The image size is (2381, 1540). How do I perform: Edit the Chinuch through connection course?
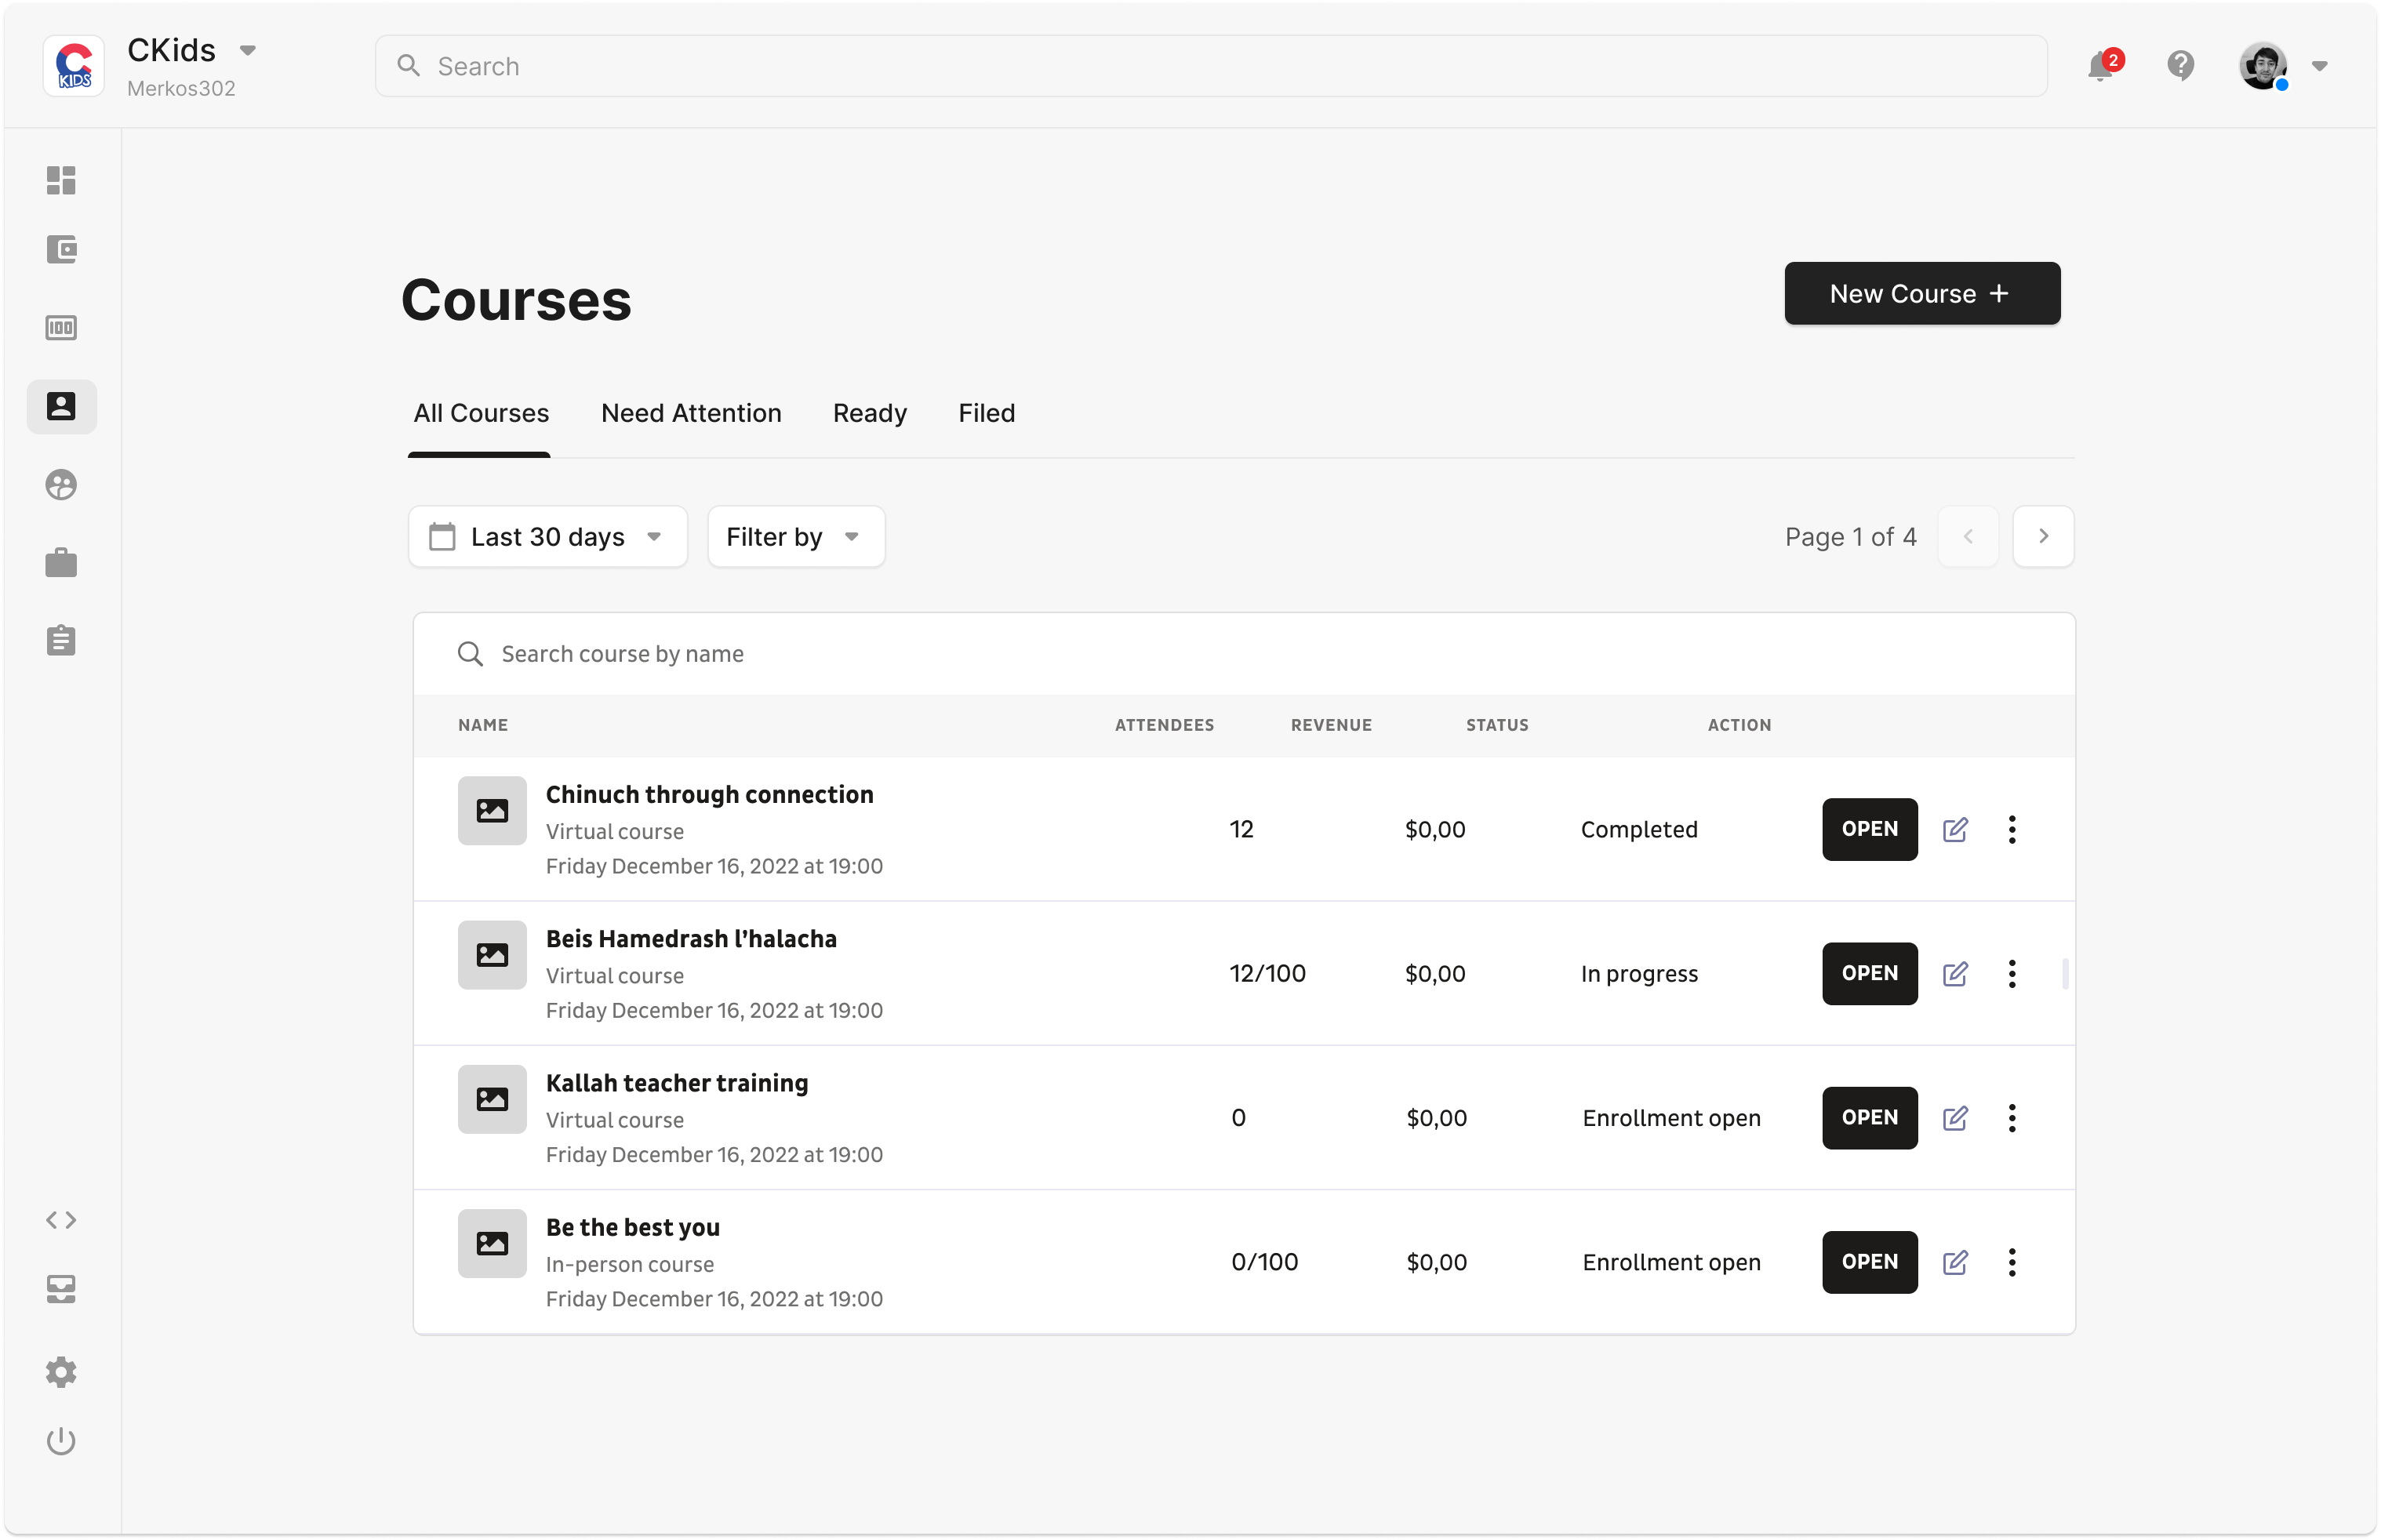click(x=1955, y=829)
